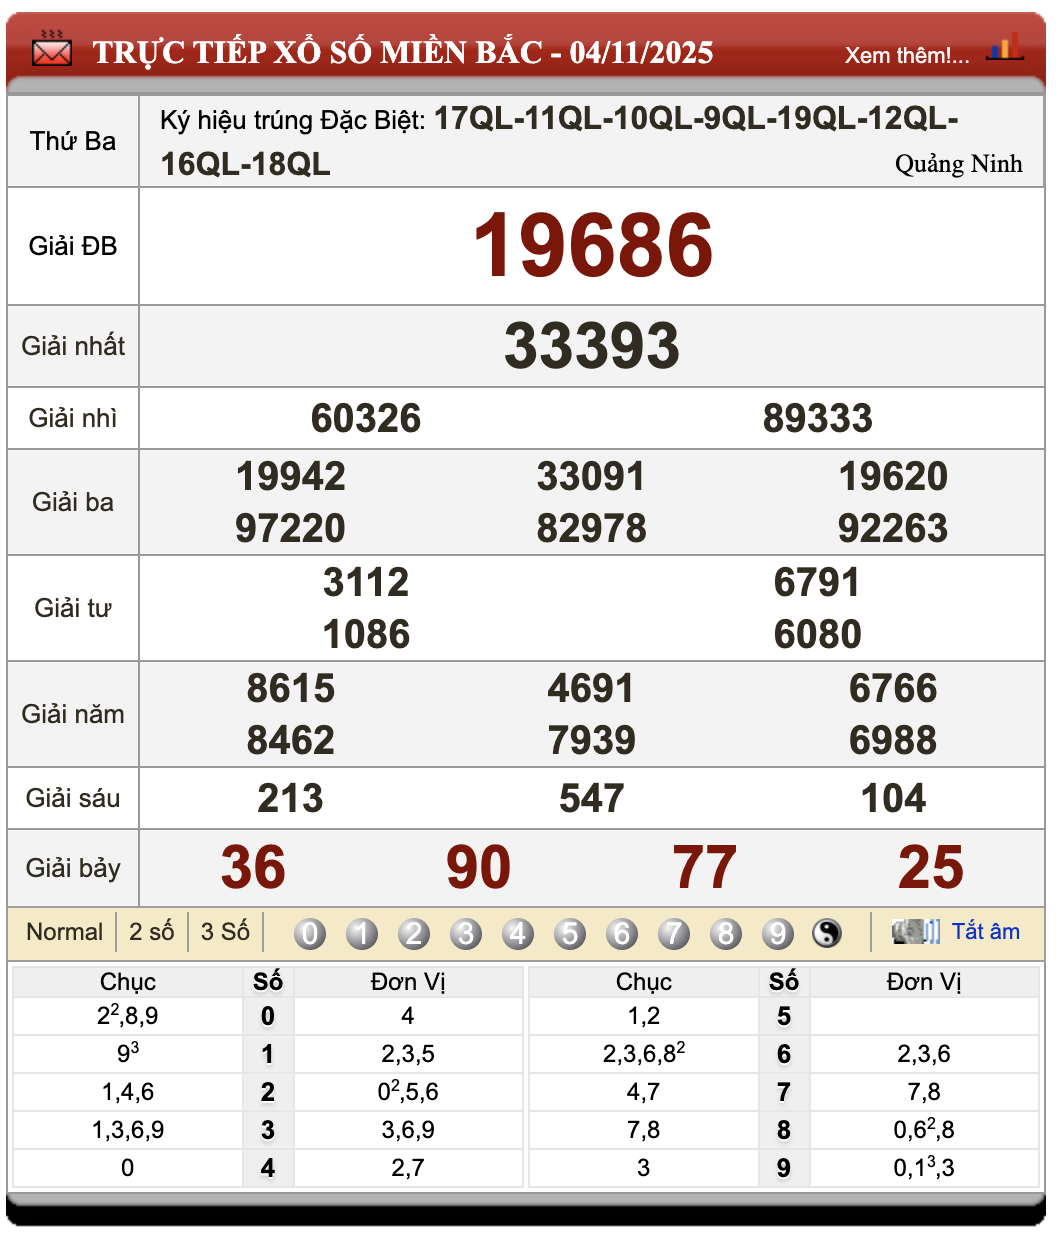Switch to Normal display mode
Screen dimensions: 1056x1234
point(64,932)
